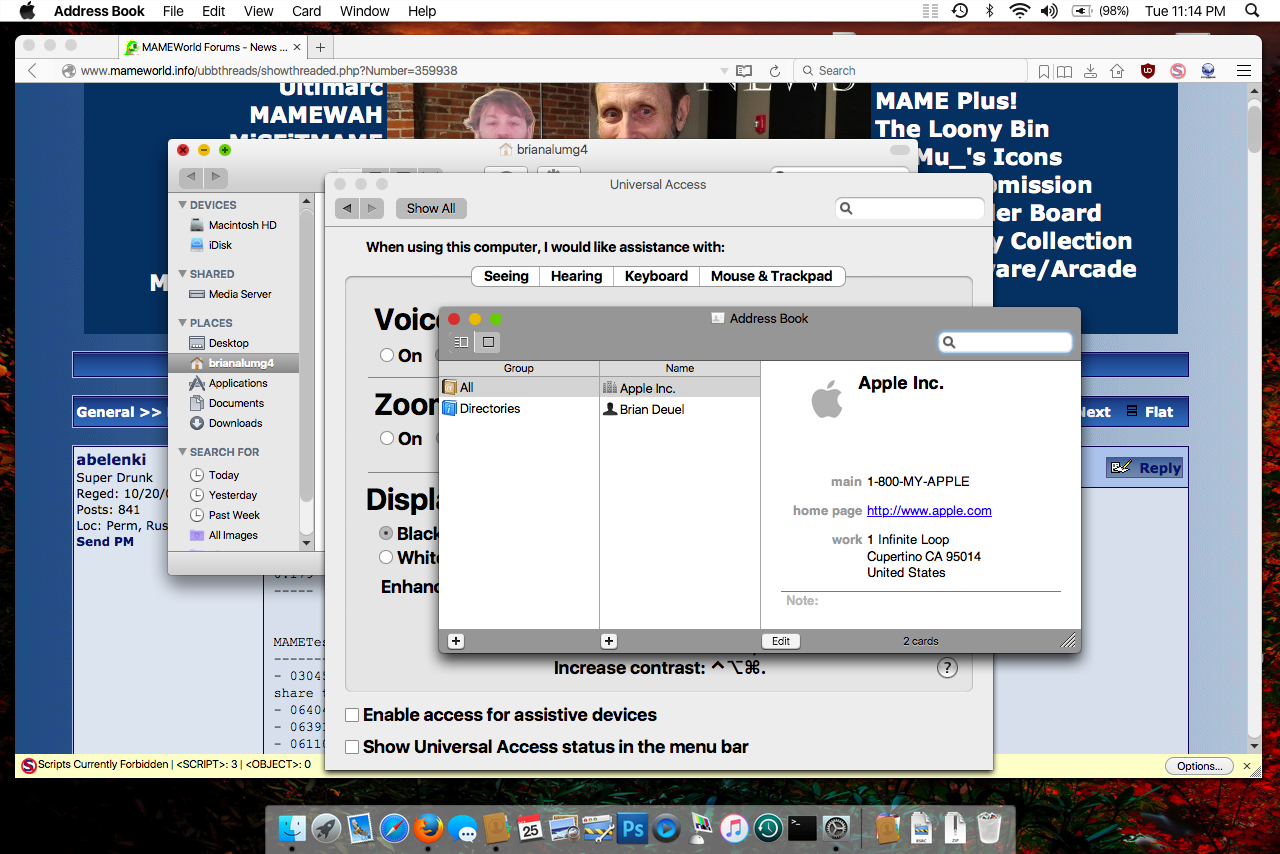The image size is (1280, 854).
Task: Open Safari from the Dock
Action: tap(394, 828)
